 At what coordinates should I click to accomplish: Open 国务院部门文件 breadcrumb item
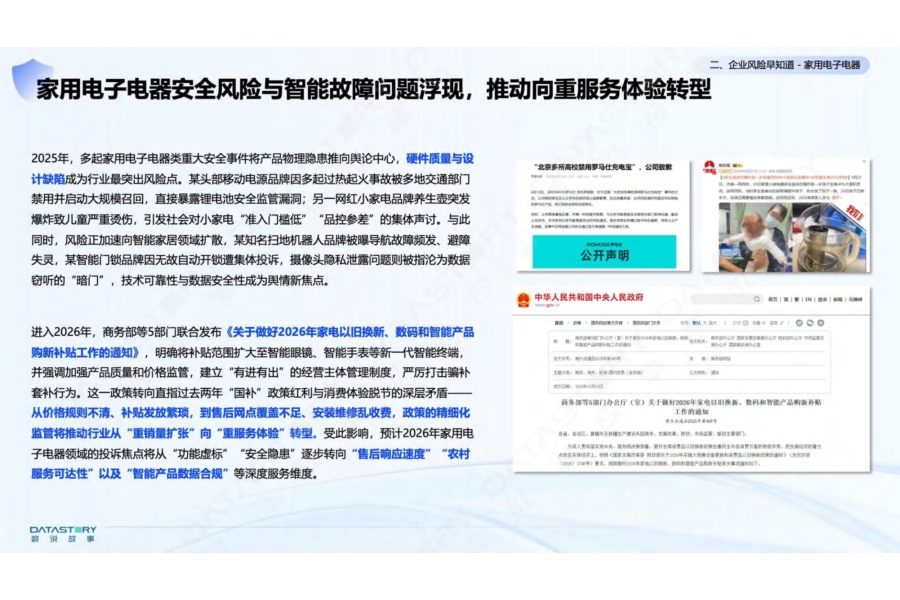pos(646,323)
